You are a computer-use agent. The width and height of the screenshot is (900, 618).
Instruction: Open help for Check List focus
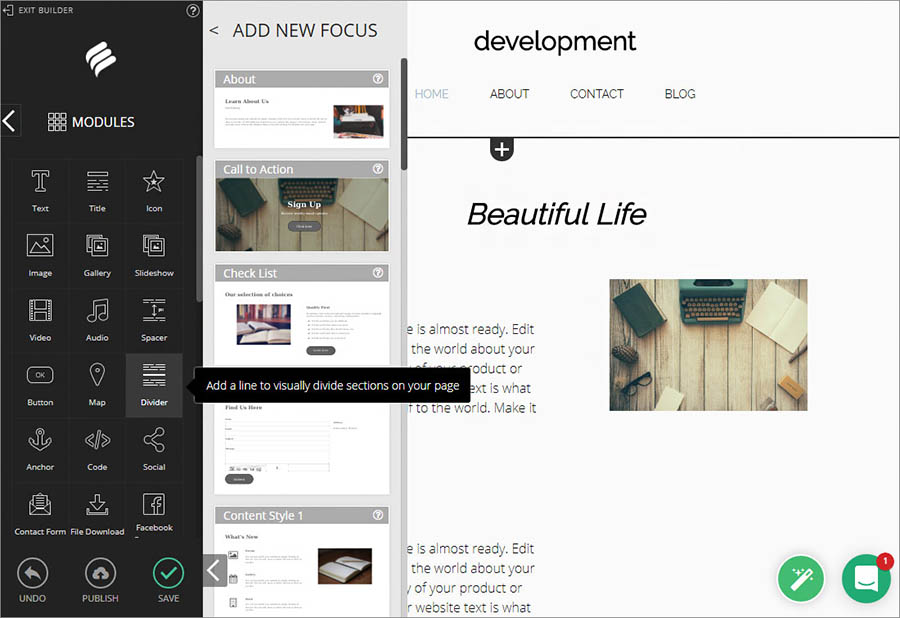click(x=378, y=273)
